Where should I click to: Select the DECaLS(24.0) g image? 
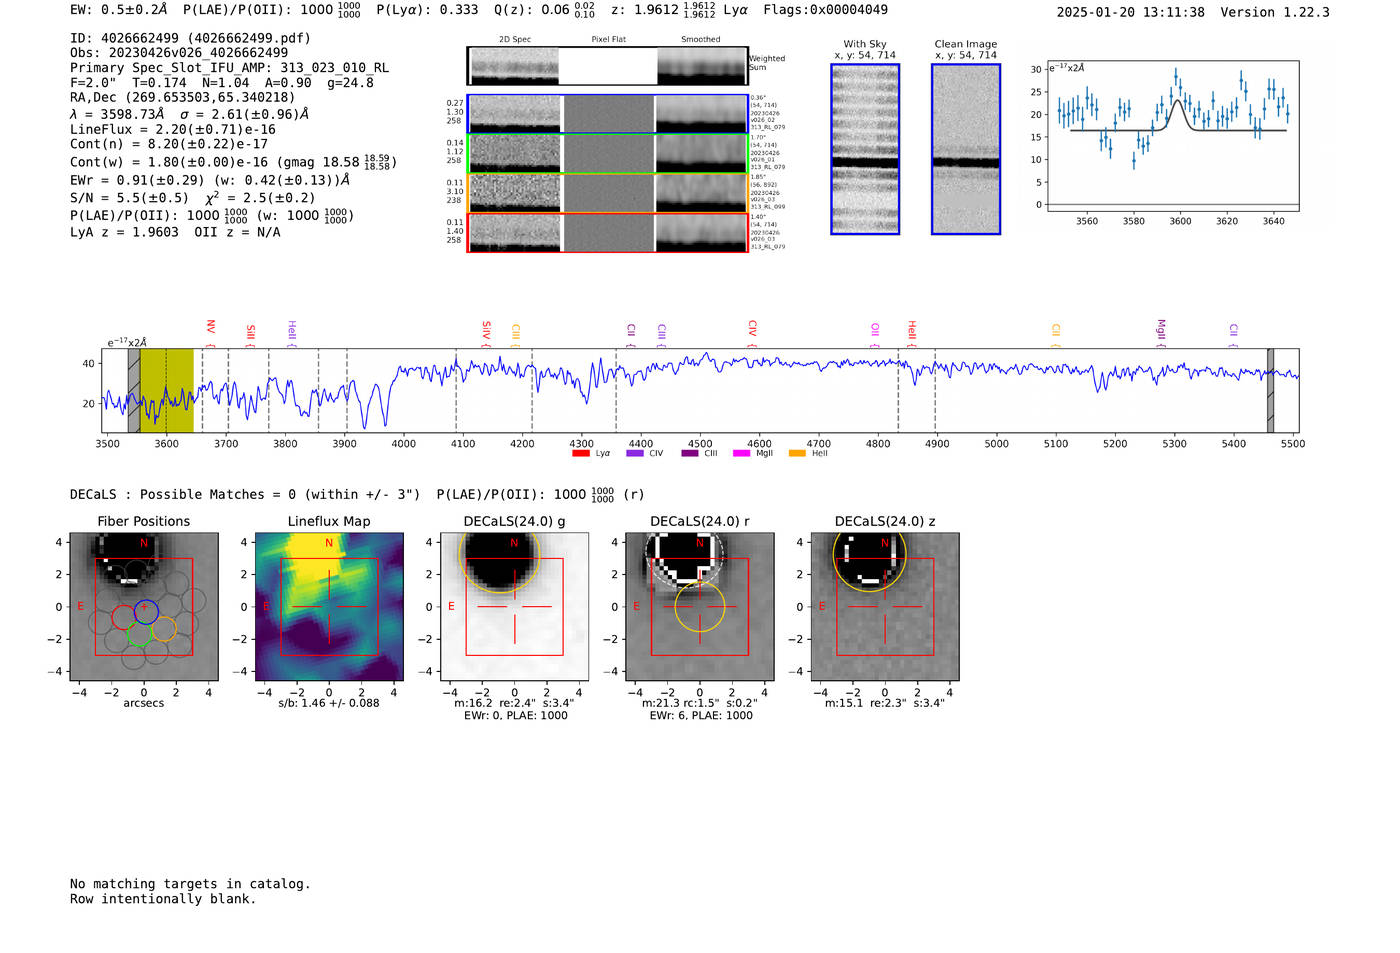(514, 607)
